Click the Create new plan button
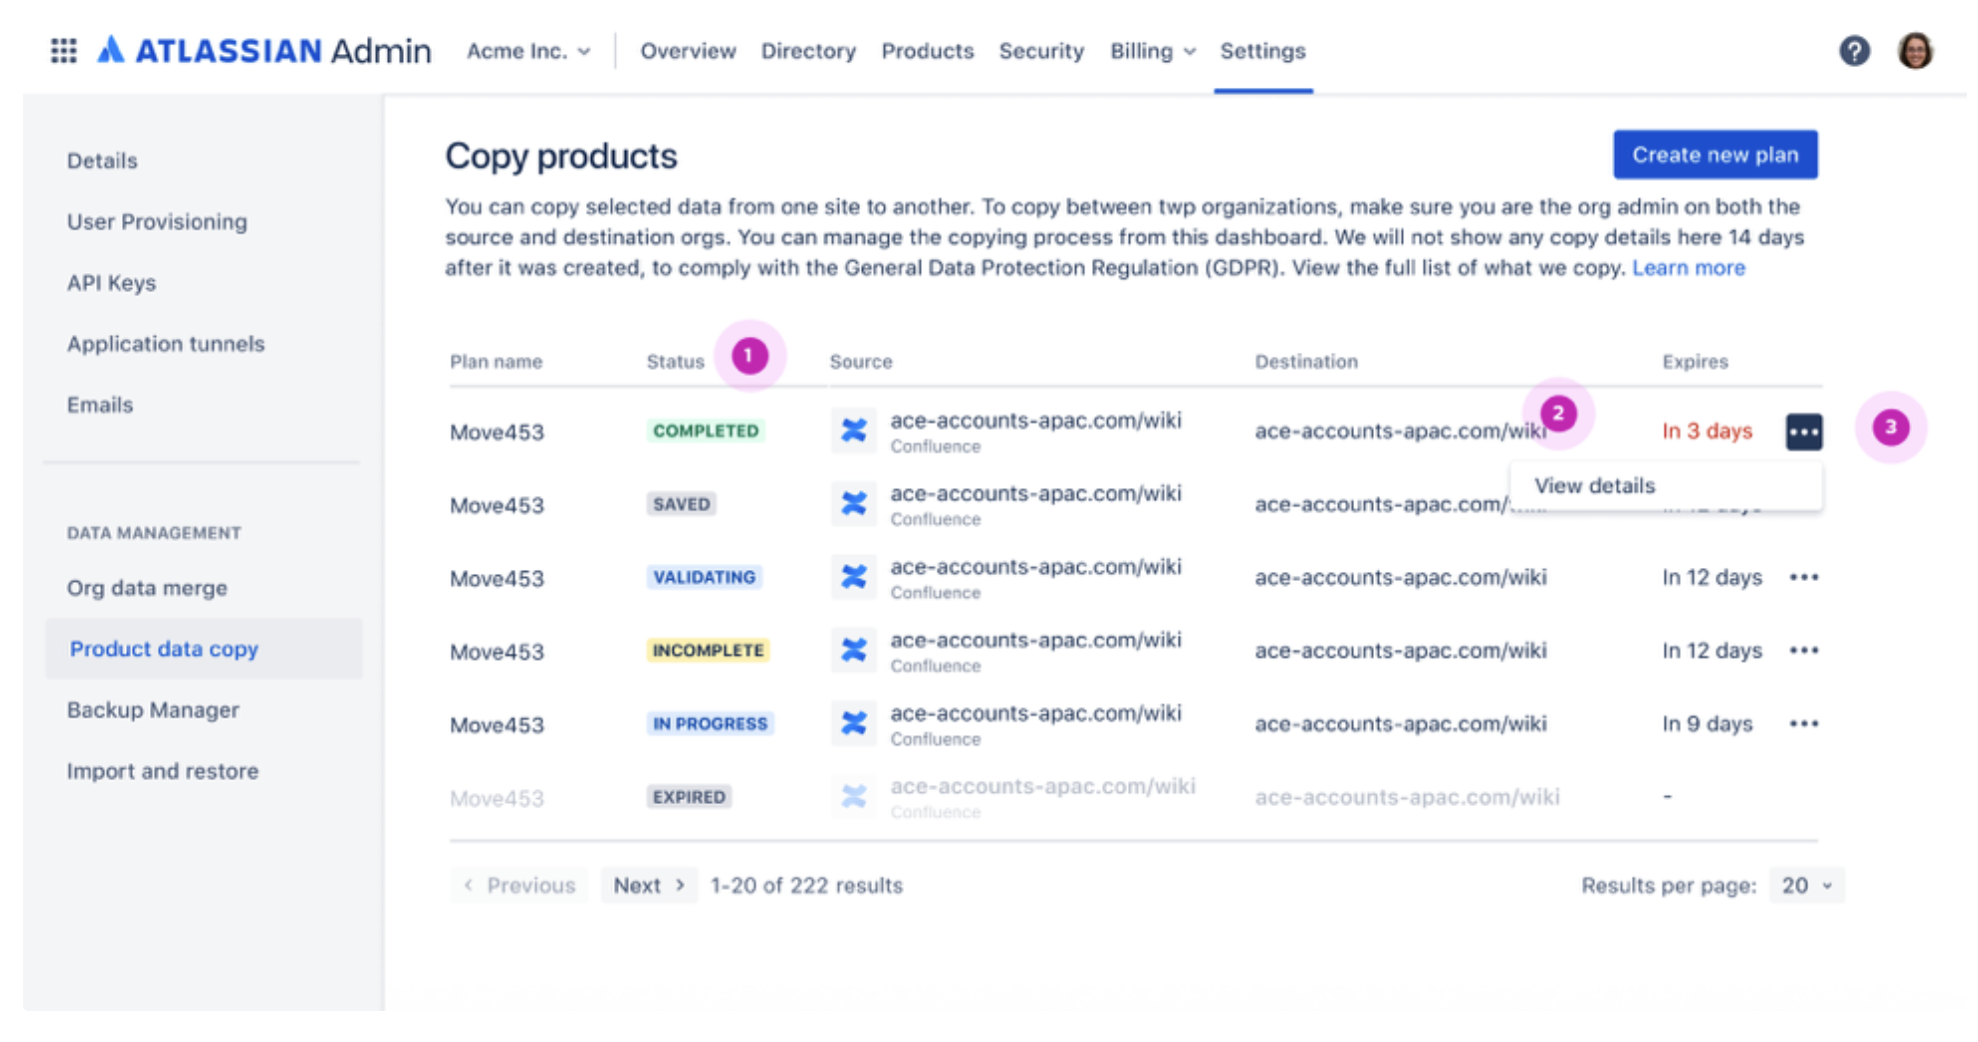Screen dimensions: 1978x1042 pyautogui.click(x=1715, y=155)
